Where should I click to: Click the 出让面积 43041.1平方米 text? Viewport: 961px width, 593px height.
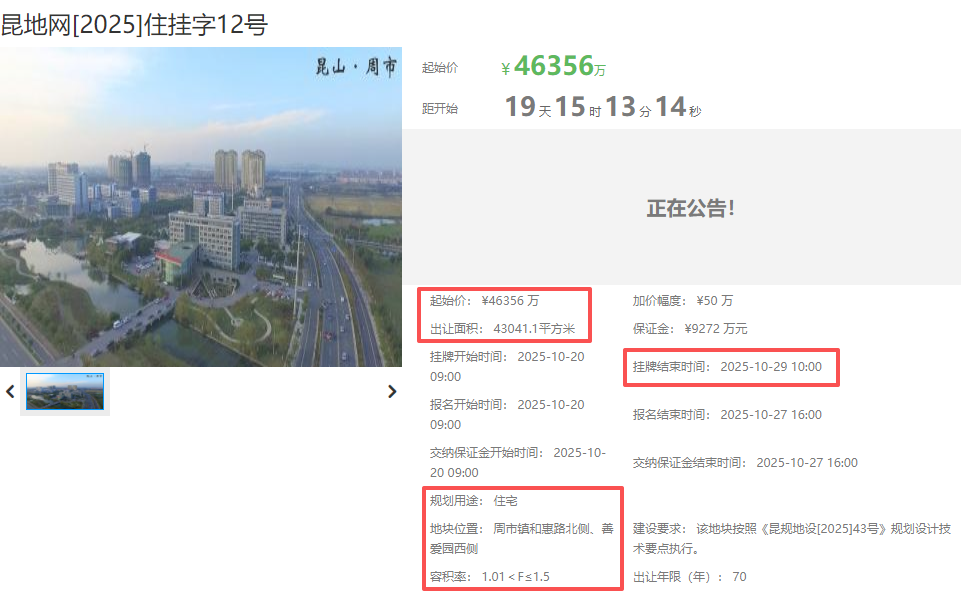(x=502, y=328)
